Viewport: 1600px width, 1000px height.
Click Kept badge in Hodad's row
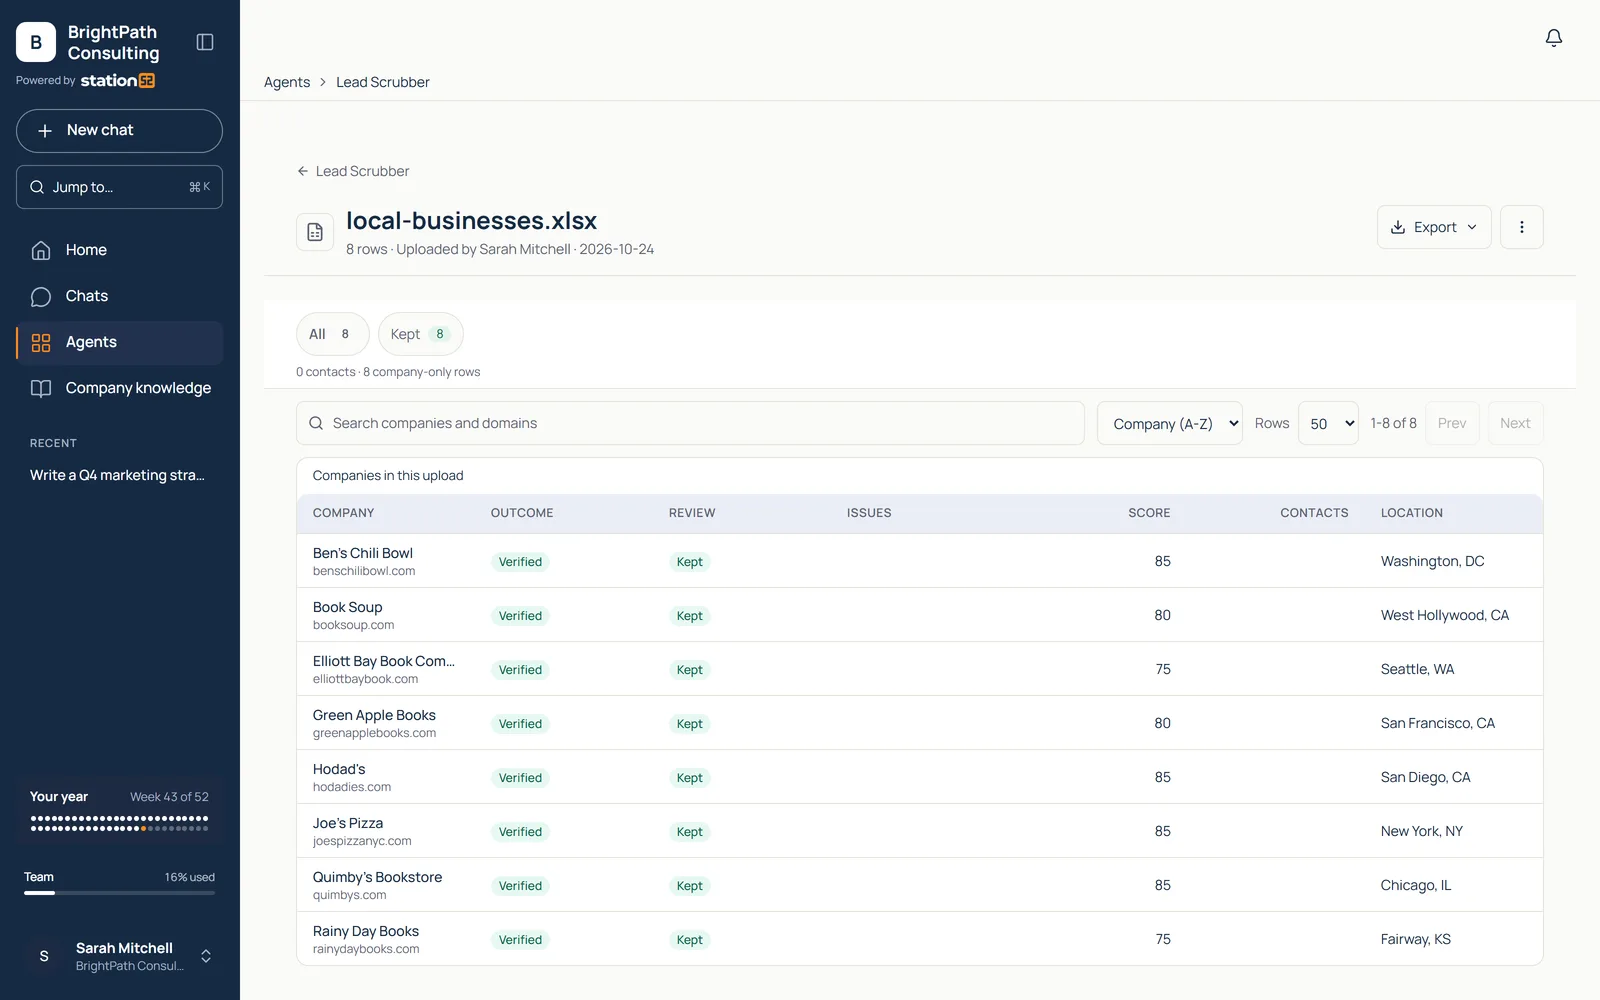(x=689, y=778)
